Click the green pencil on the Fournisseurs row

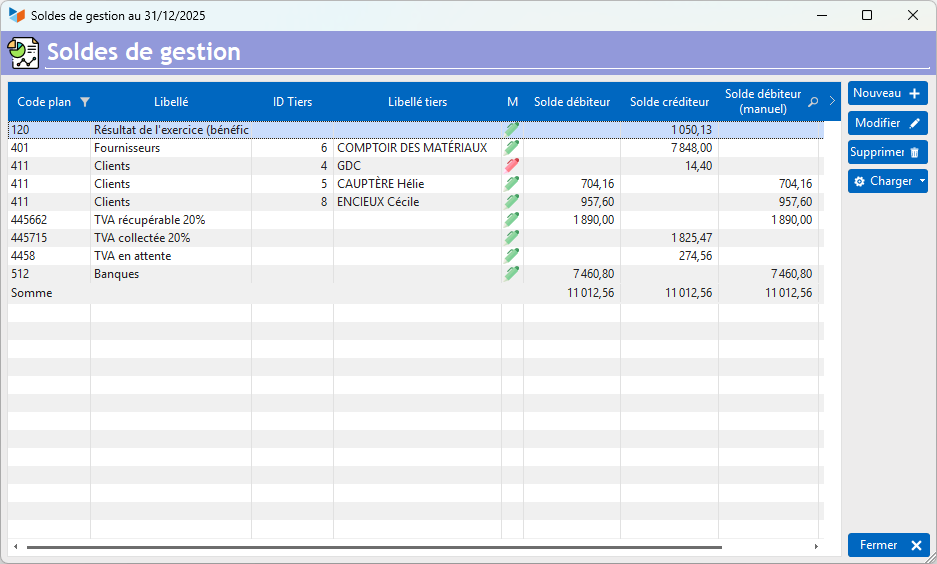(x=512, y=148)
